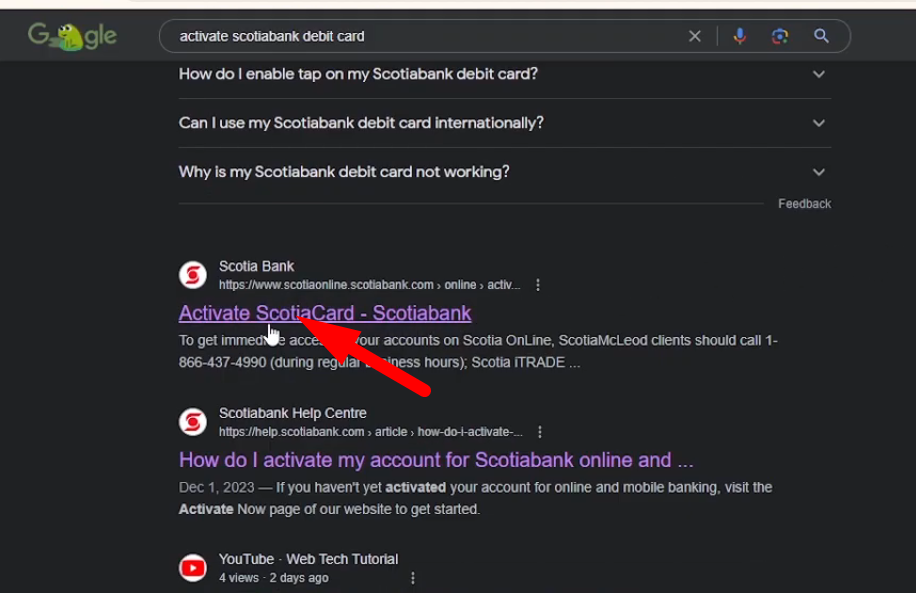Open more options for the Scotia Bank result
The image size is (916, 593).
537,285
